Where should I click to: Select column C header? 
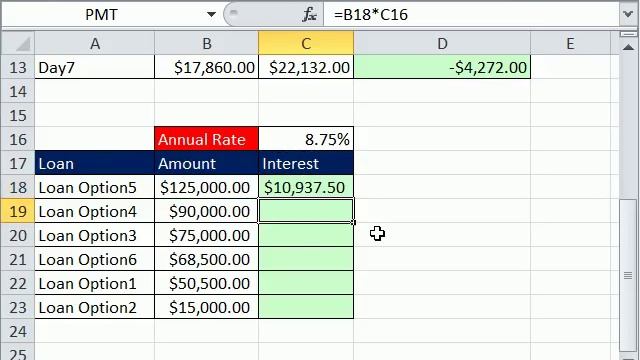point(306,43)
